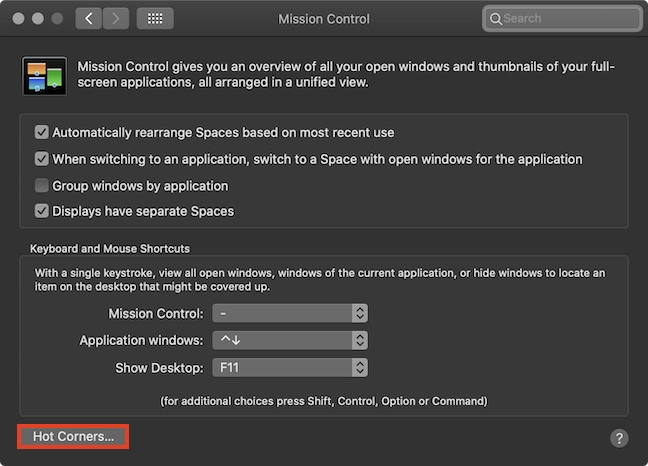Enable Group windows by application
This screenshot has width=648, height=466.
coord(41,185)
